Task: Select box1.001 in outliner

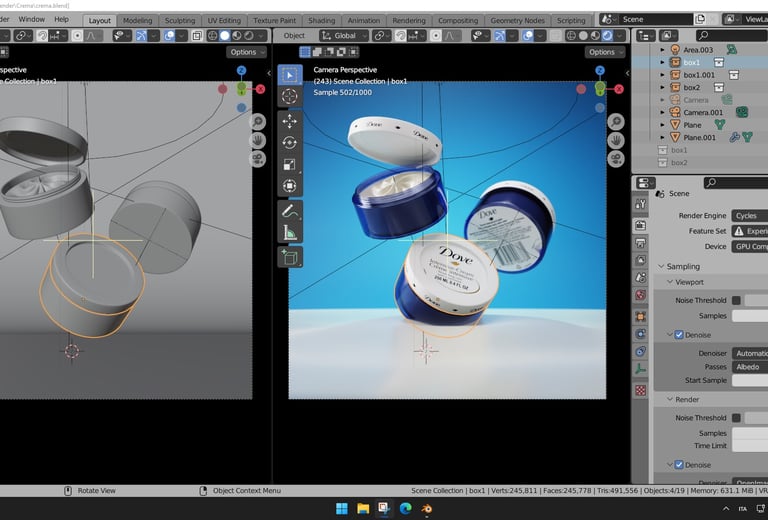Action: coord(699,75)
